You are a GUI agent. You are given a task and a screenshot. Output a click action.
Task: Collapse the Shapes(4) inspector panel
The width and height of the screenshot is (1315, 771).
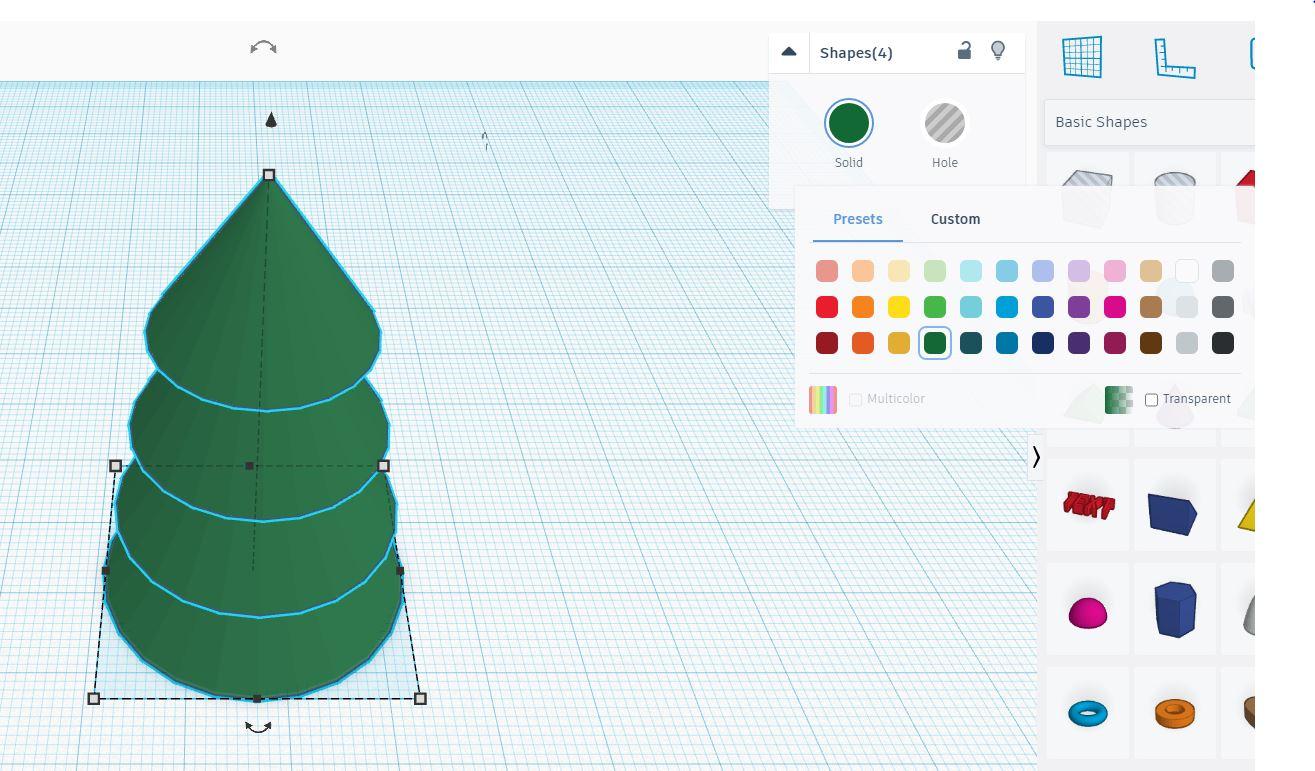pyautogui.click(x=788, y=52)
